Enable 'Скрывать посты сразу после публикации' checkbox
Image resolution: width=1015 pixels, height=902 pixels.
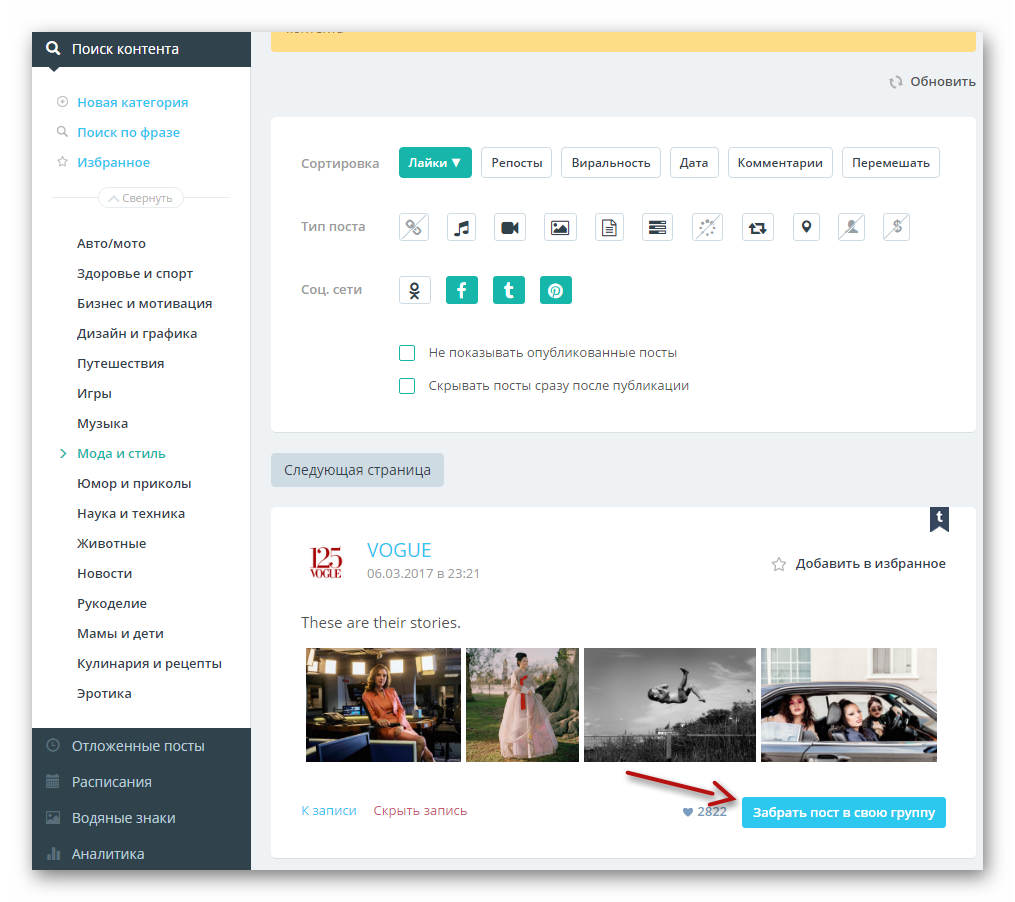(x=407, y=386)
